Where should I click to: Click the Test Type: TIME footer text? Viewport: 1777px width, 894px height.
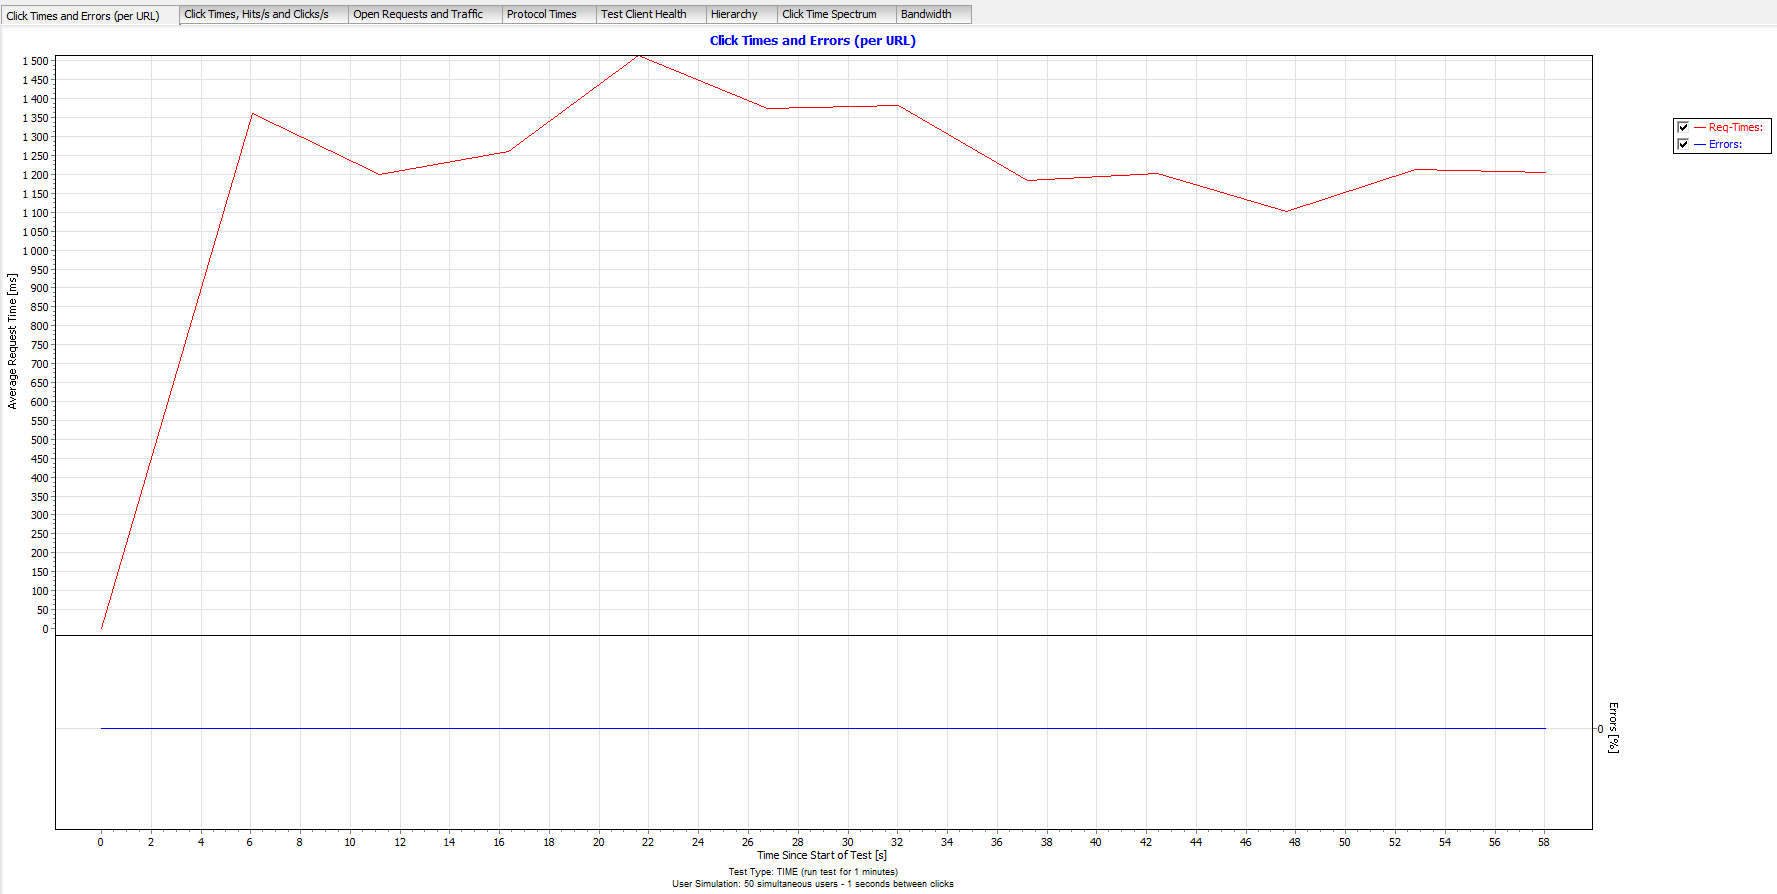click(x=813, y=872)
